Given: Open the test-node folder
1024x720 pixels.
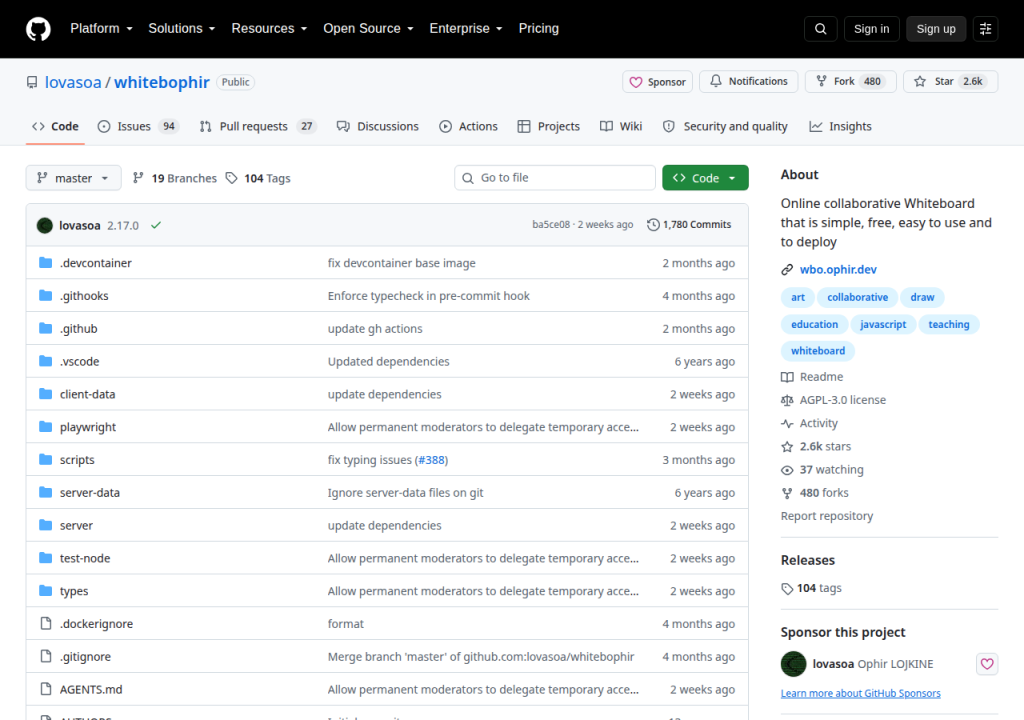Looking at the screenshot, I should [x=85, y=558].
